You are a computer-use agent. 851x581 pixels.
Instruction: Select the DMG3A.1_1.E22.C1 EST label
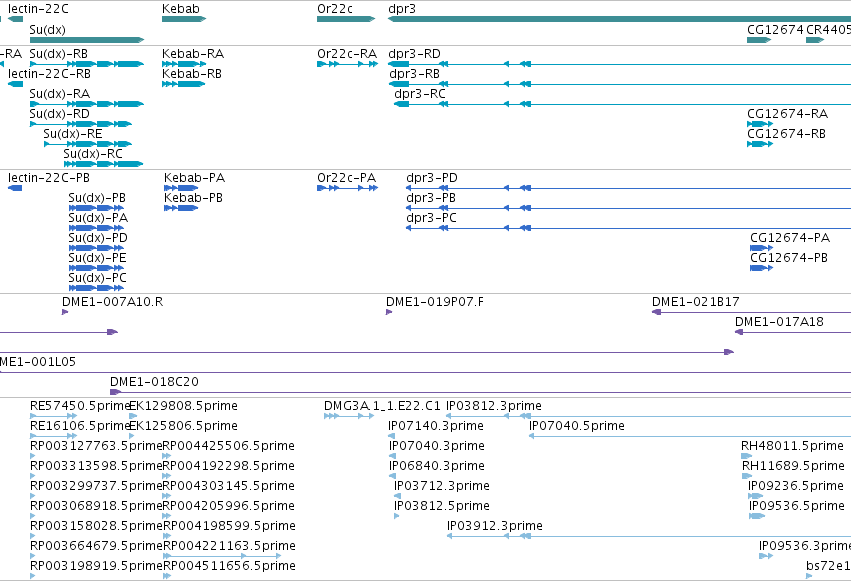[x=383, y=406]
